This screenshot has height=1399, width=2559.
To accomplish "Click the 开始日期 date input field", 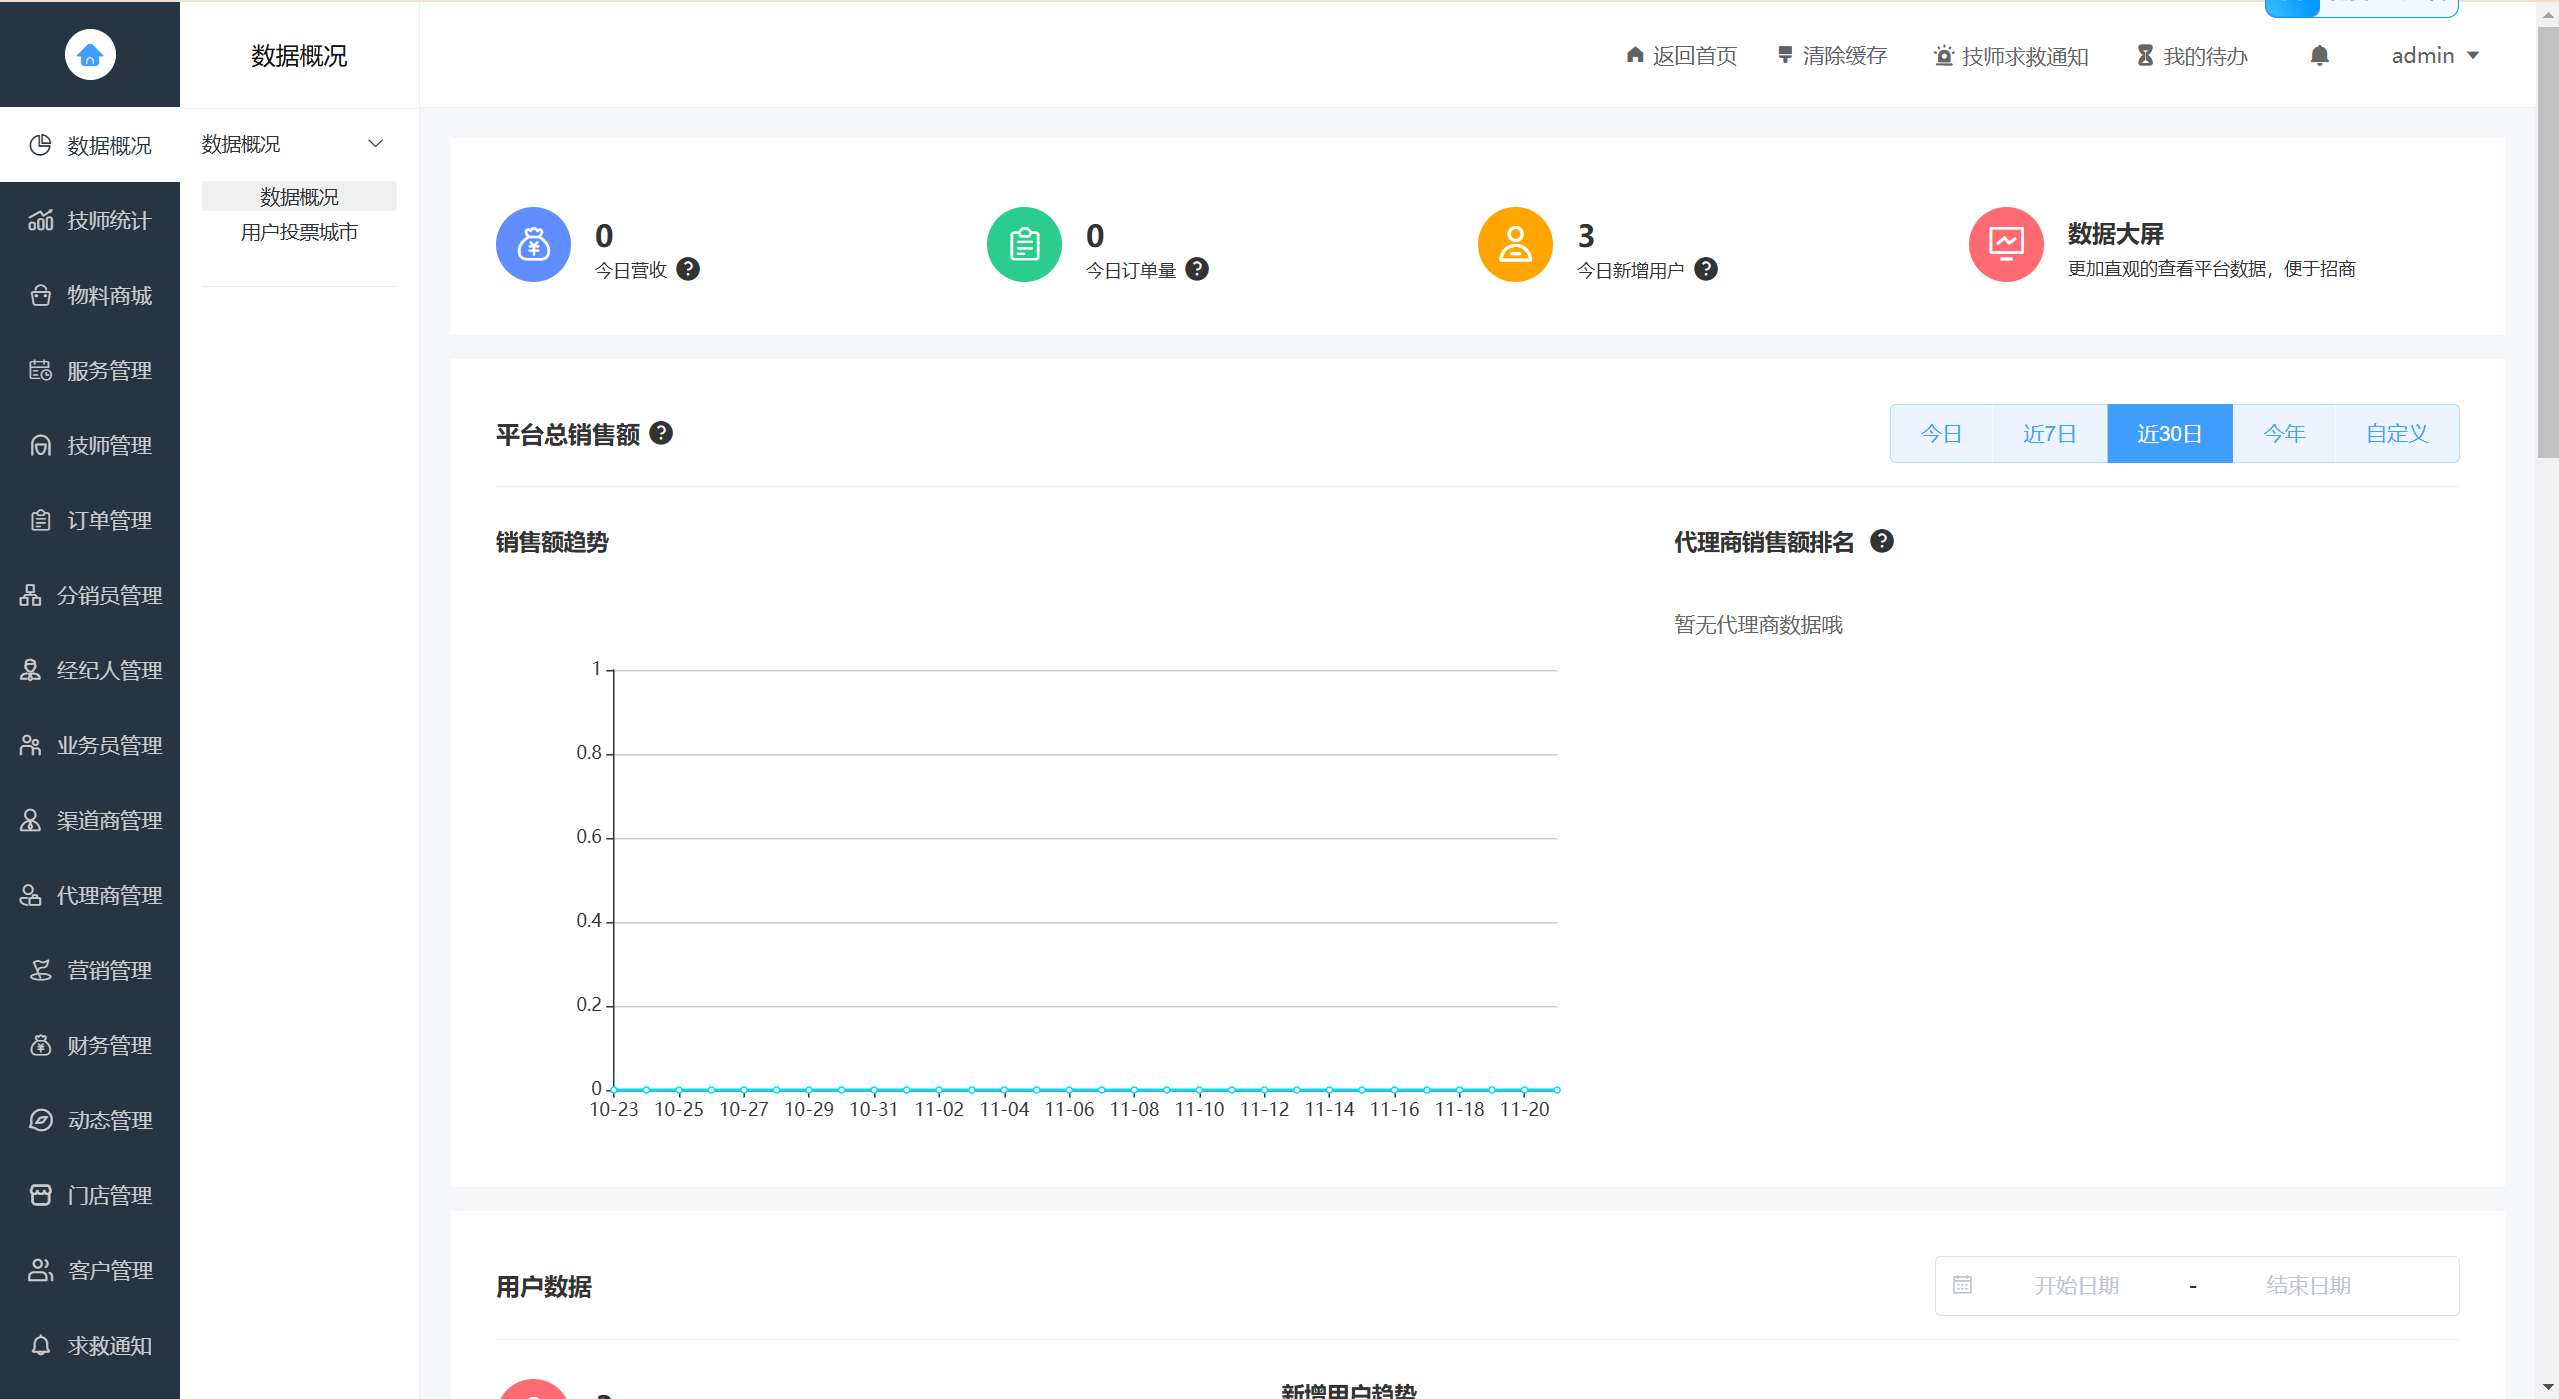I will click(x=2077, y=1285).
